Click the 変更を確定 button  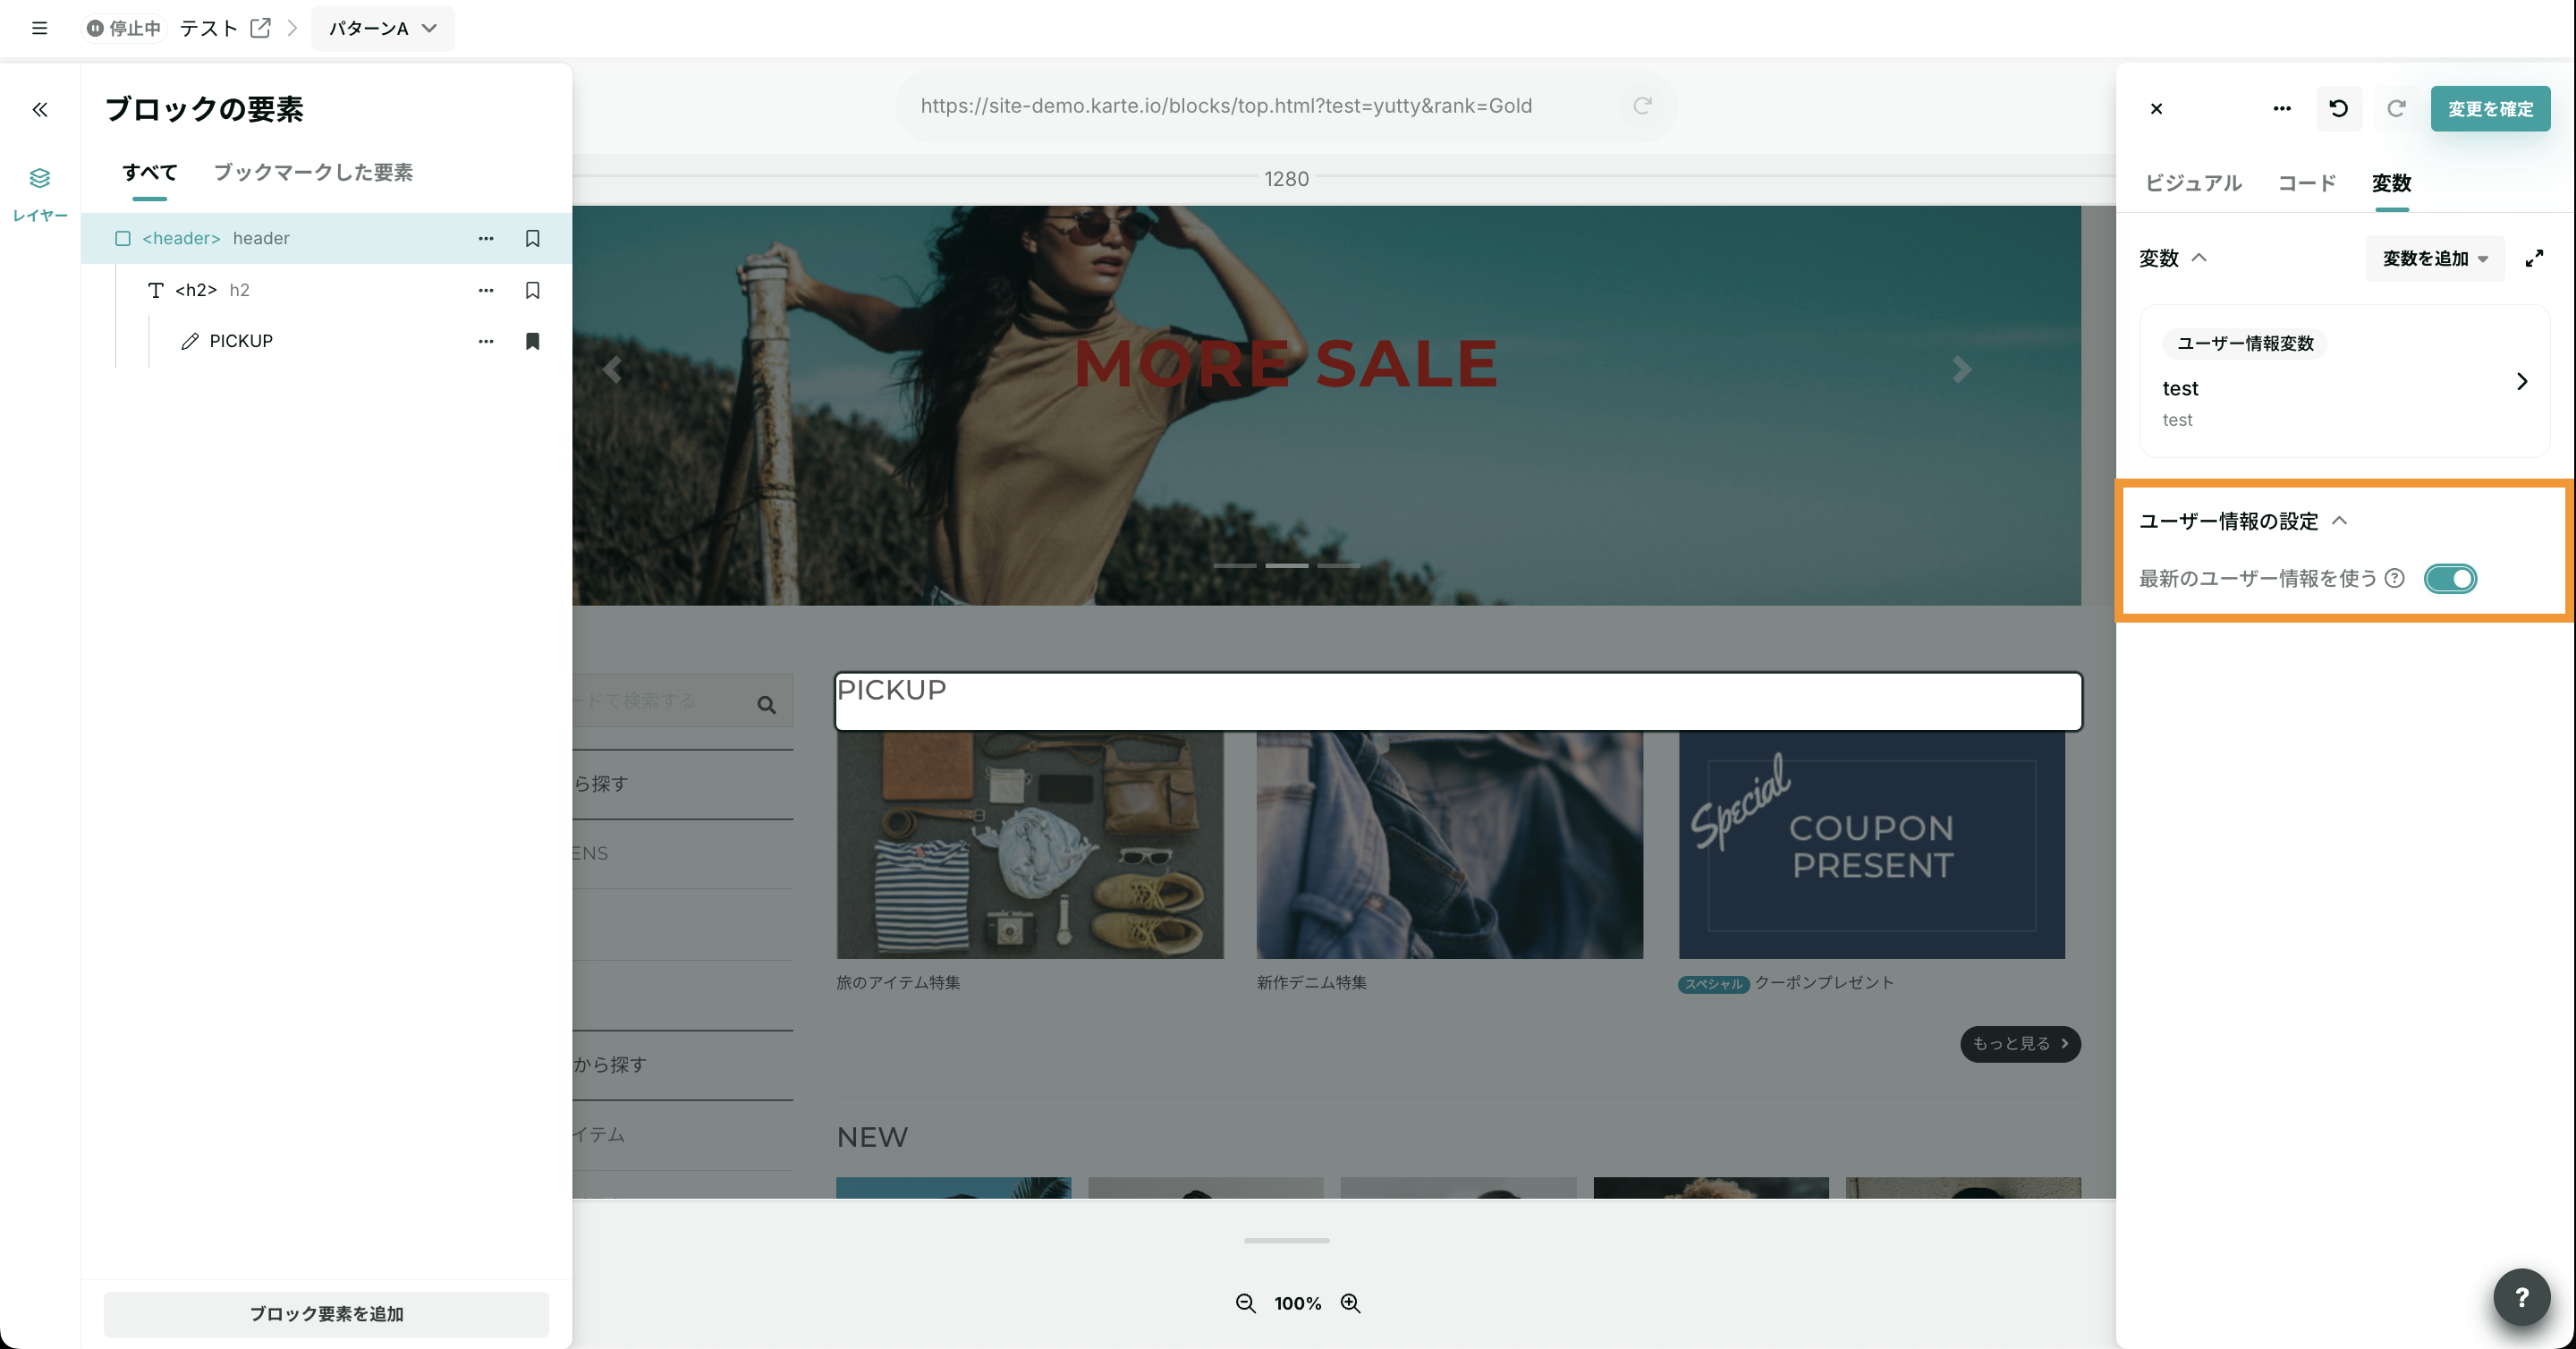(x=2490, y=108)
